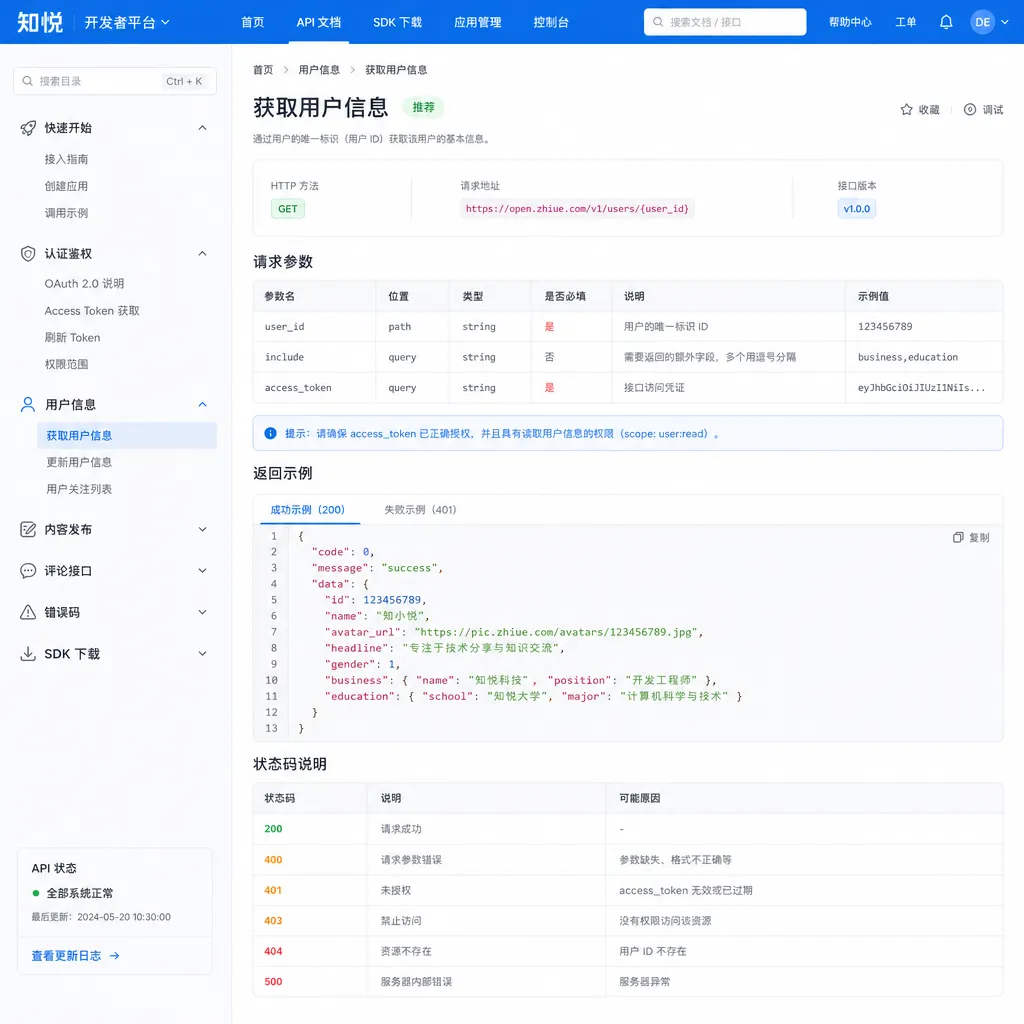The height and width of the screenshot is (1024, 1024).
Task: Click the warning triangle icon for 错误码
Action: click(28, 613)
